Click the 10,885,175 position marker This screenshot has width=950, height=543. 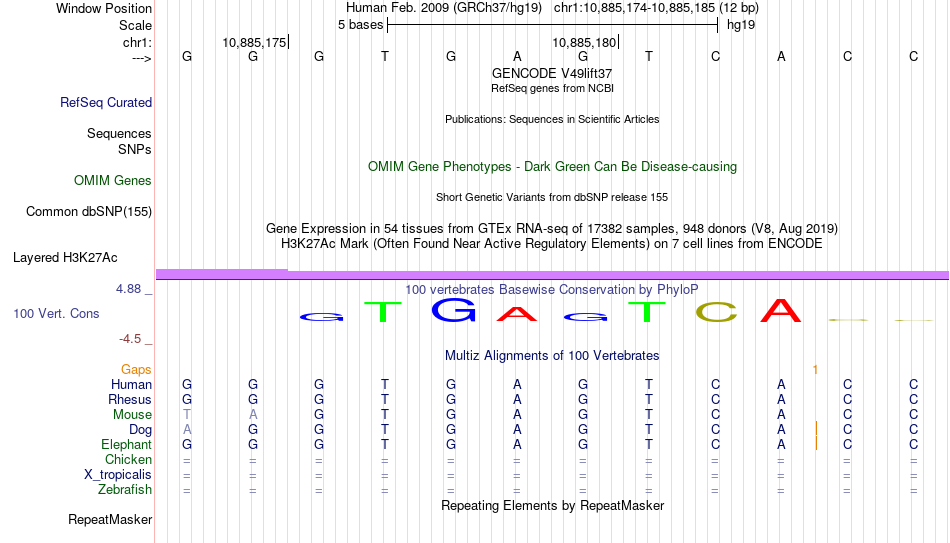click(255, 42)
